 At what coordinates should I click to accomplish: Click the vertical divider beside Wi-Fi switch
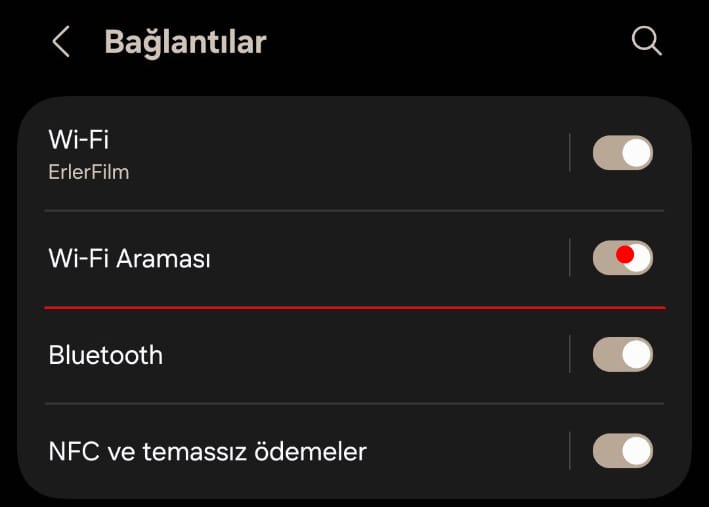570,153
